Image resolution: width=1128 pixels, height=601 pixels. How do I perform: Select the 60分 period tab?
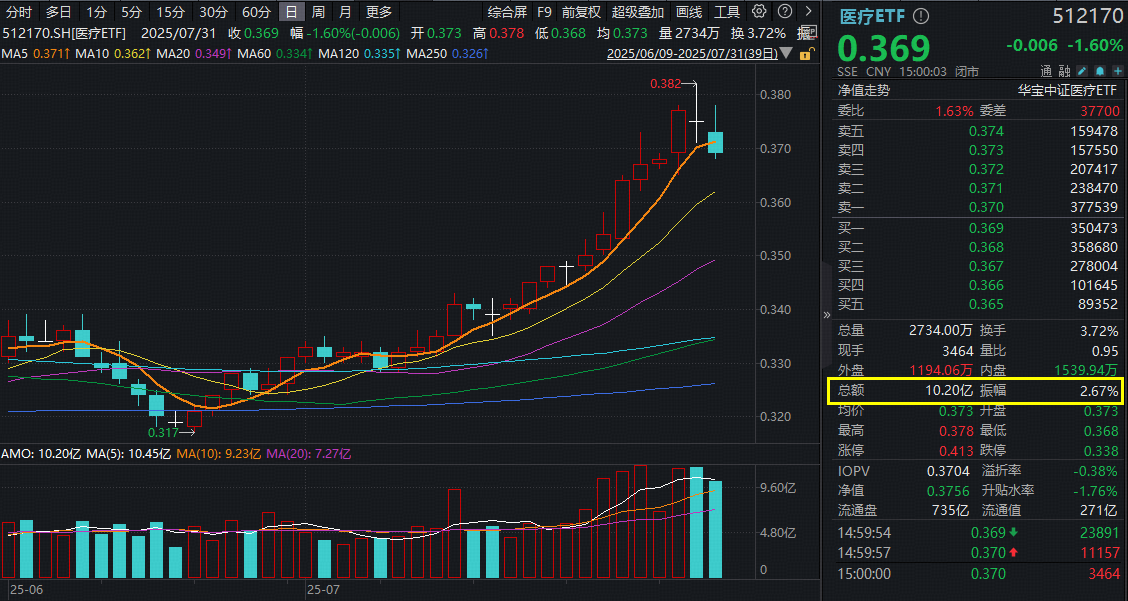tap(256, 12)
